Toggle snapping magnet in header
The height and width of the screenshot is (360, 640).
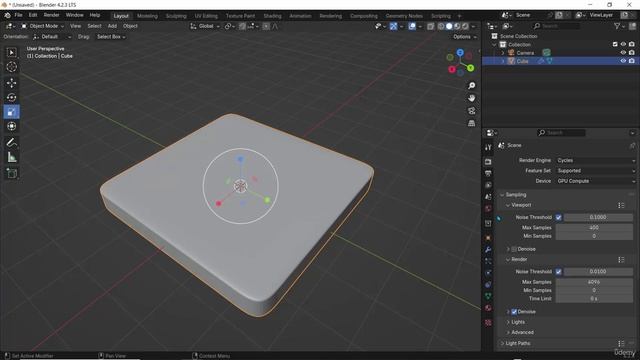242,27
